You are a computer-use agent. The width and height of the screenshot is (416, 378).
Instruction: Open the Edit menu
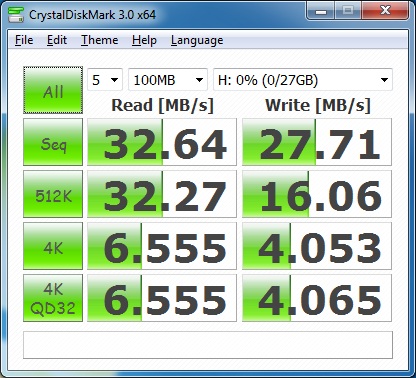[x=57, y=40]
